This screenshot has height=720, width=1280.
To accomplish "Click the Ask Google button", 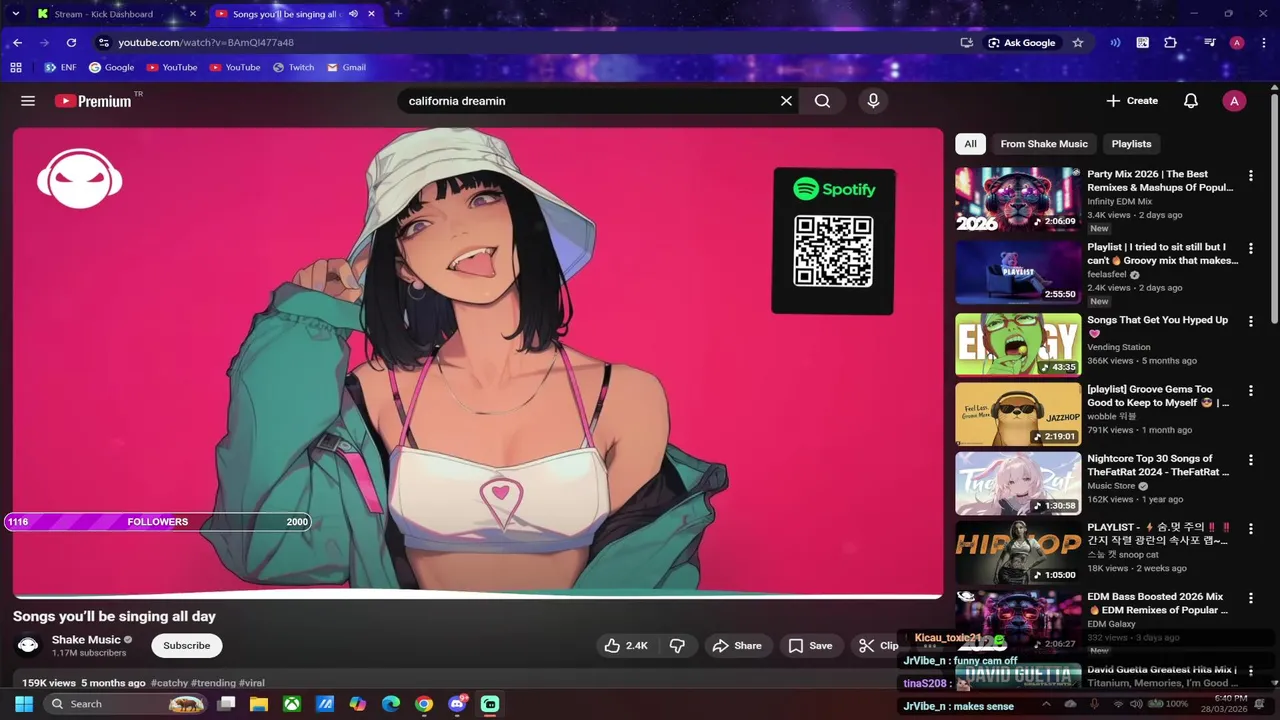I will (x=1022, y=43).
